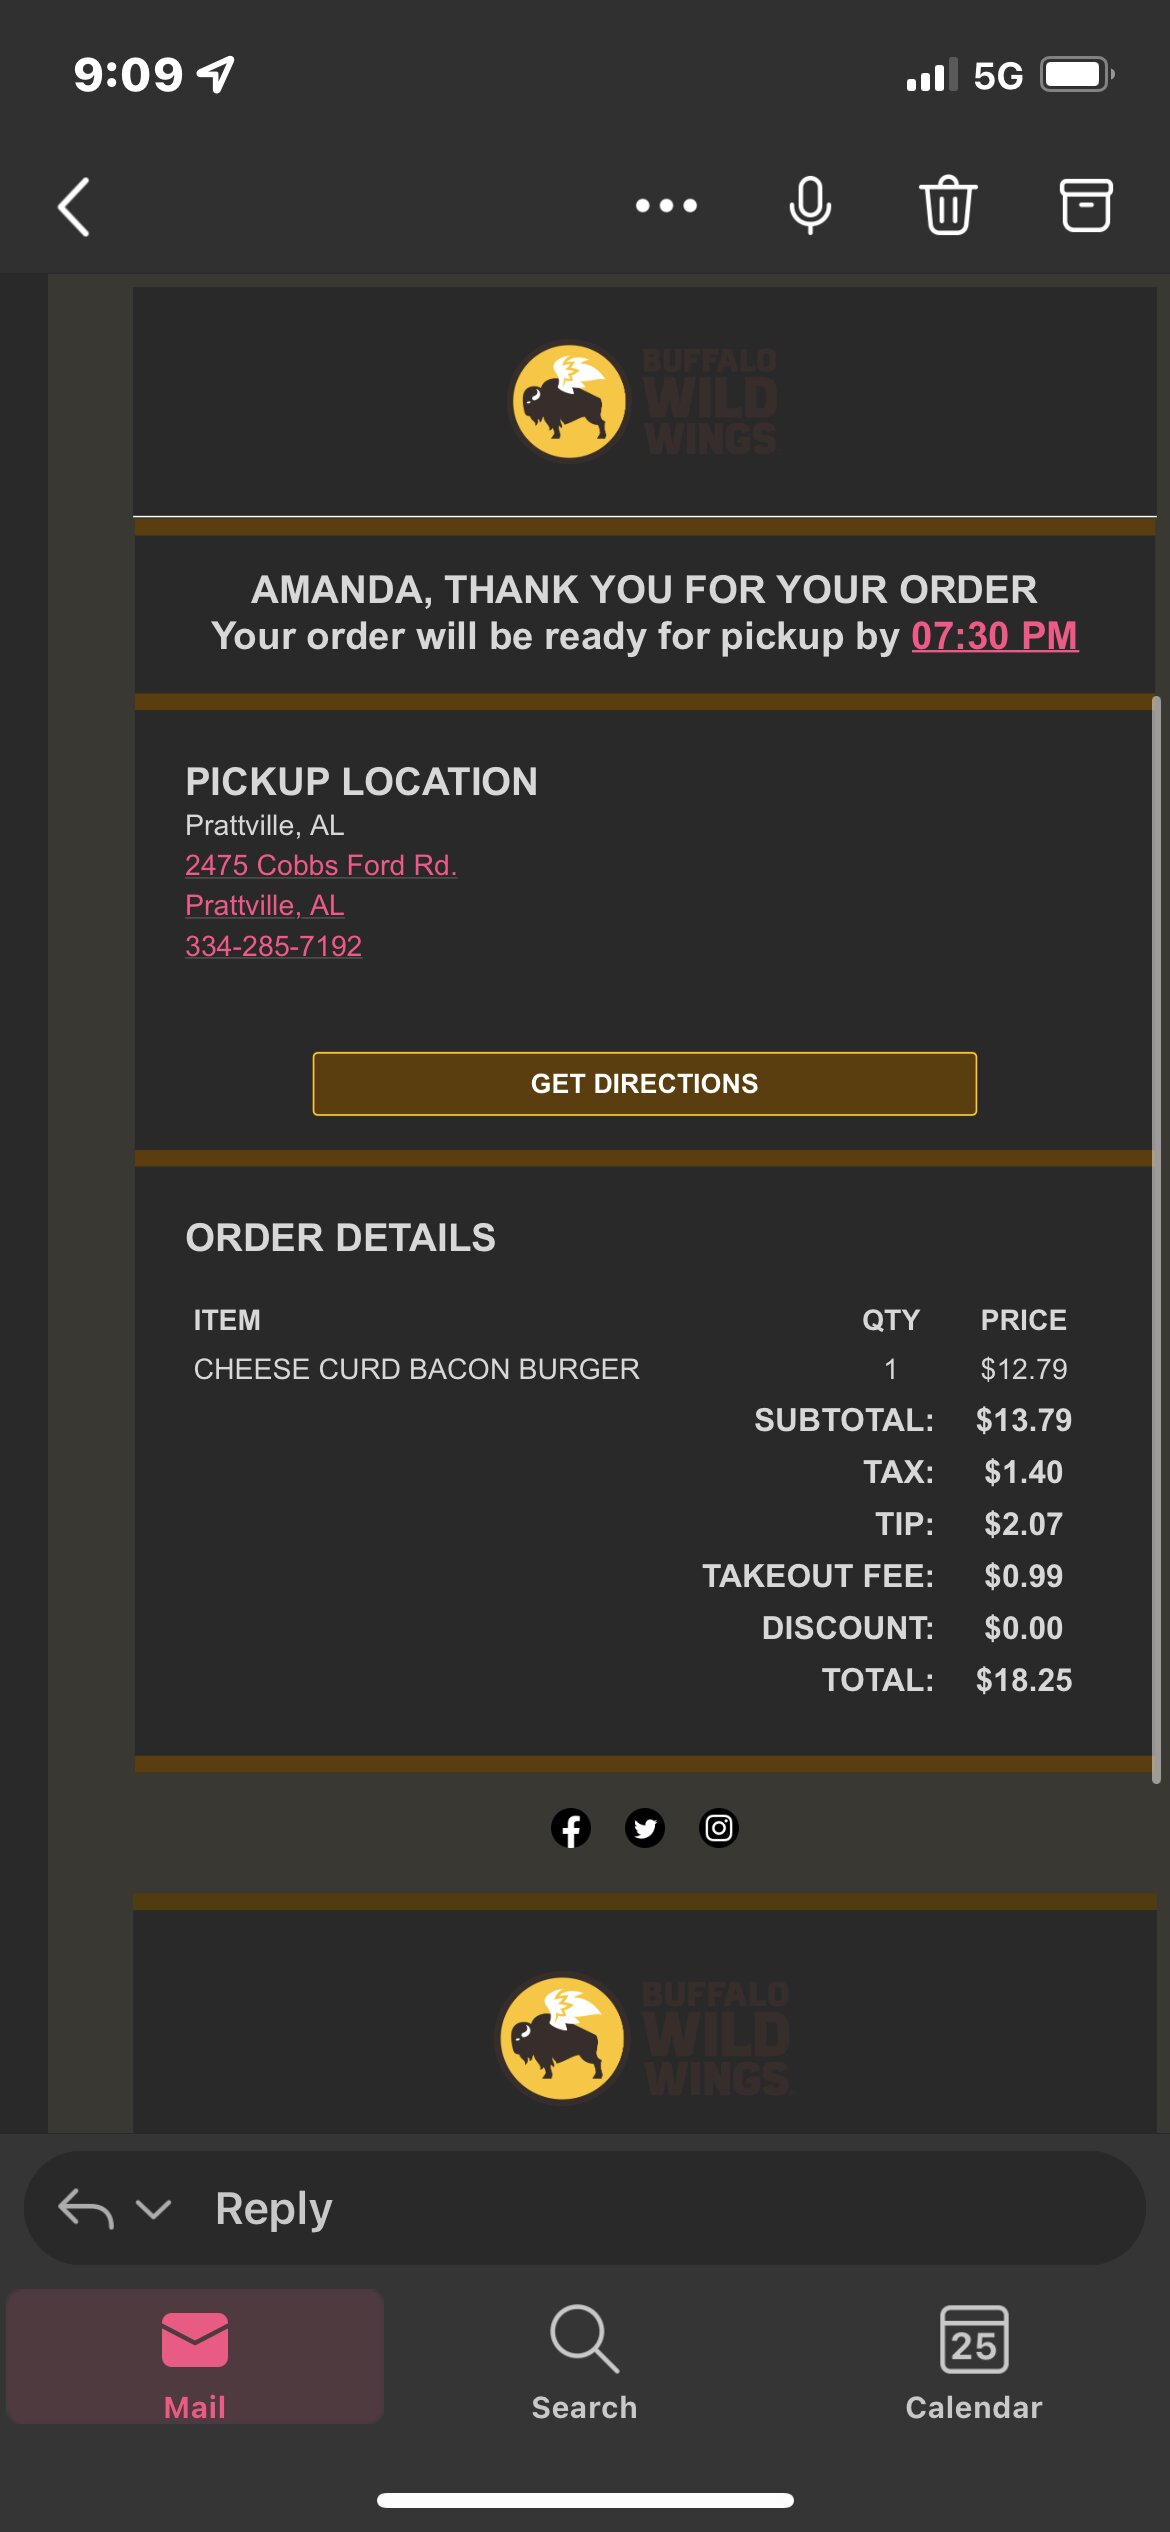Switch to the Search tab
The height and width of the screenshot is (2532, 1170).
pos(585,2362)
